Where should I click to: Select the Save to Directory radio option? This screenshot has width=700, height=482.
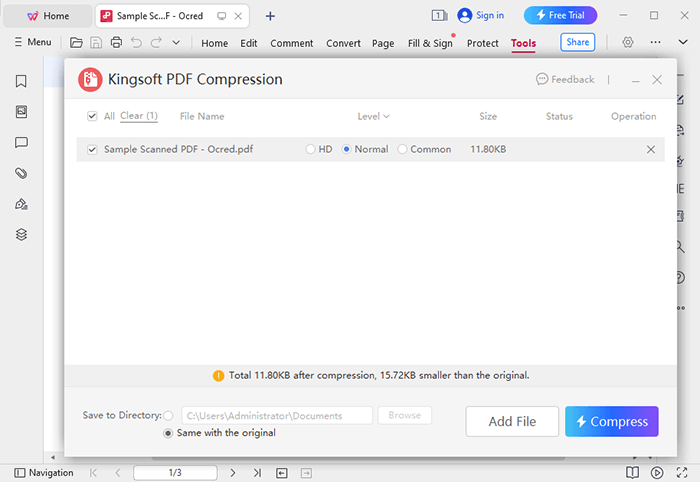click(x=168, y=416)
